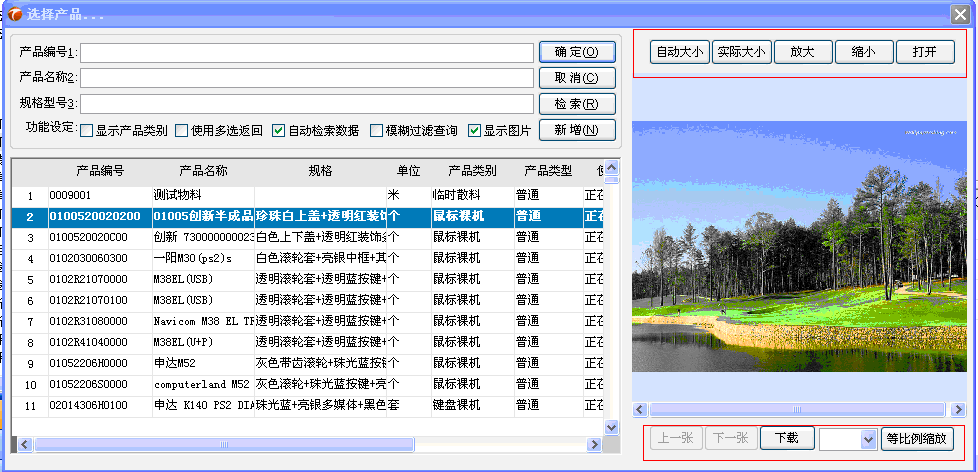Sort by the 产品名称 column header
Screen dimensions: 978x472
point(203,171)
